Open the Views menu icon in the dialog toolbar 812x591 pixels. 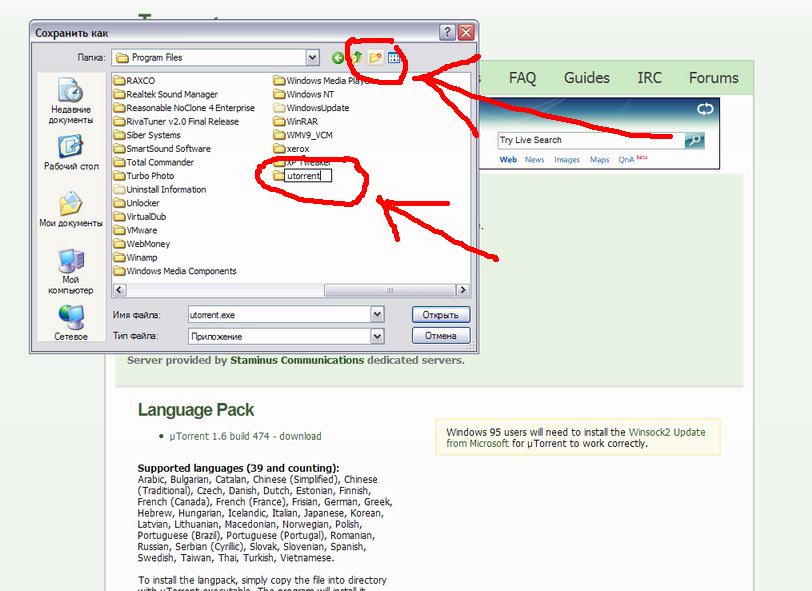click(394, 57)
